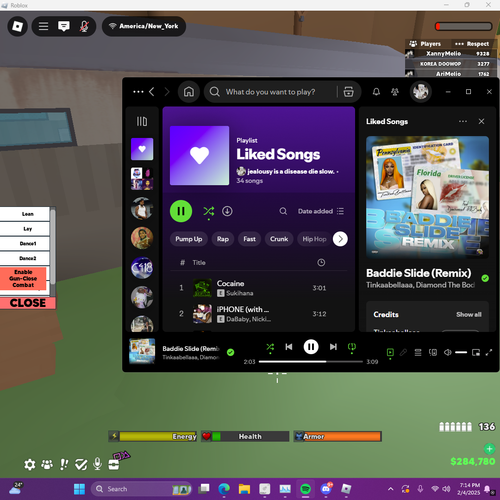This screenshot has width=500, height=500.
Task: Filter by Hip Hop chip
Action: 314,239
